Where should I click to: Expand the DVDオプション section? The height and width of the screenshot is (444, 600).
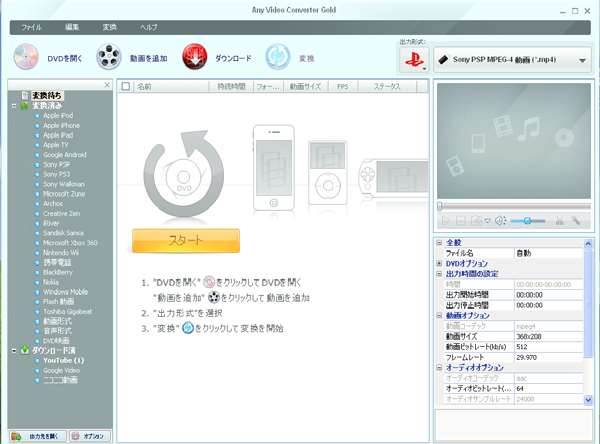[439, 263]
